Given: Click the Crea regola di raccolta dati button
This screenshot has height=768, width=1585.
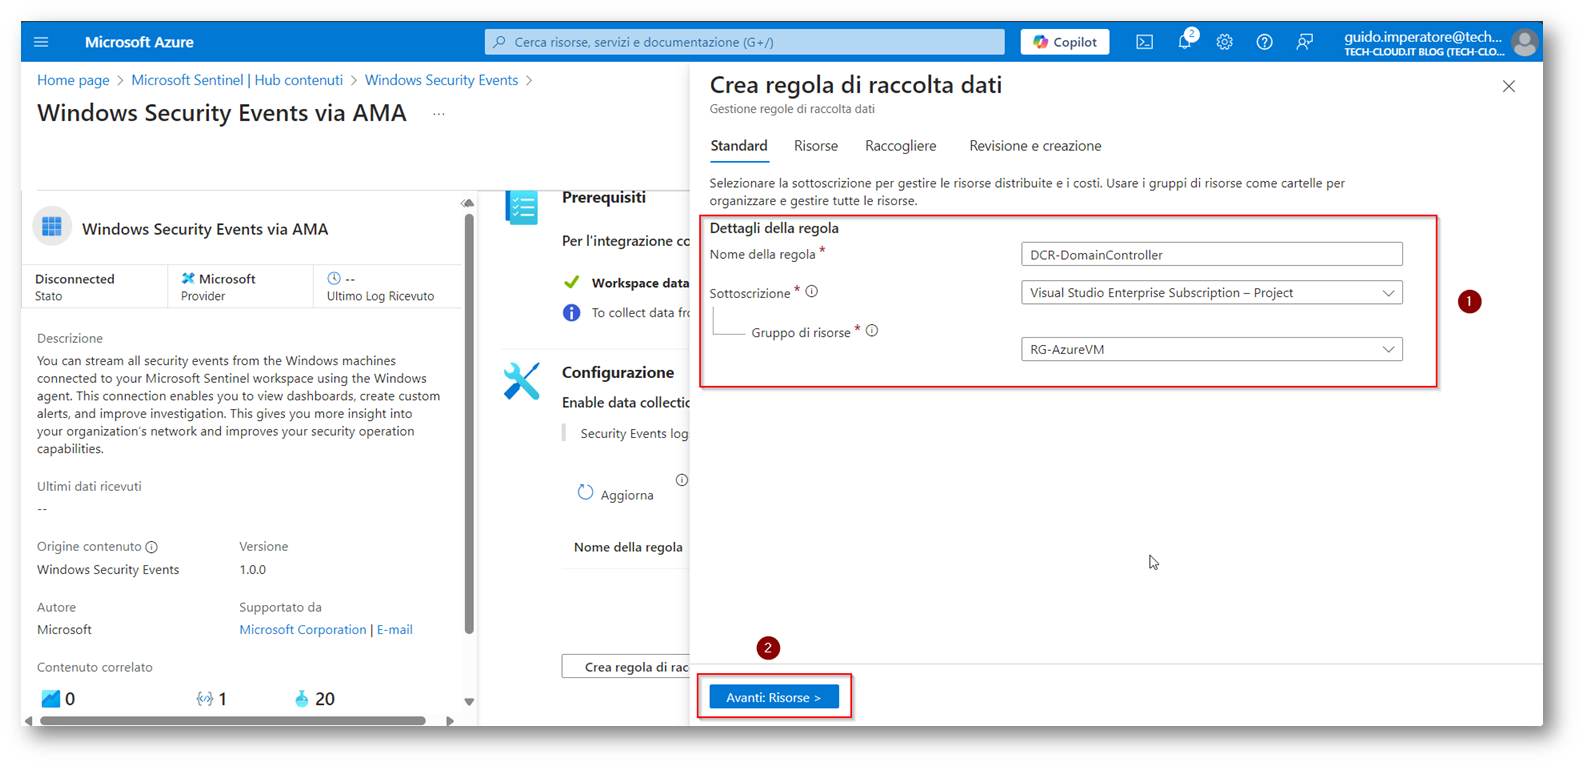Looking at the screenshot, I should tap(626, 667).
